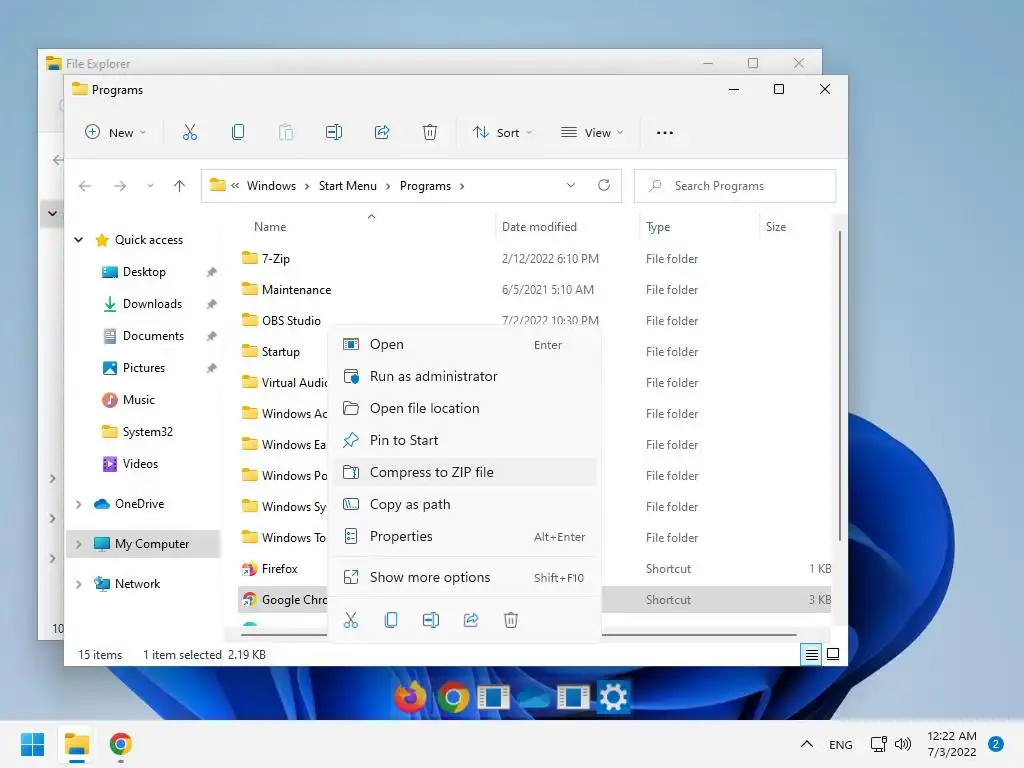Click File Explorer on the taskbar
This screenshot has height=768, width=1024.
click(76, 744)
